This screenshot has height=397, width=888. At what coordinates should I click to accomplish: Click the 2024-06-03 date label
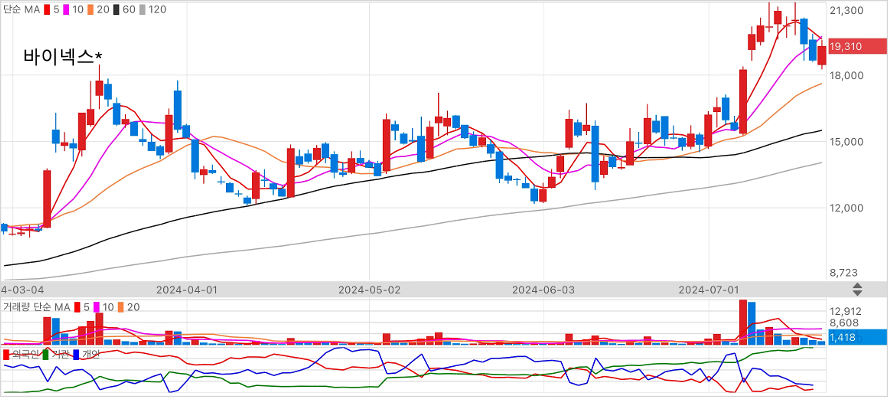pyautogui.click(x=543, y=289)
